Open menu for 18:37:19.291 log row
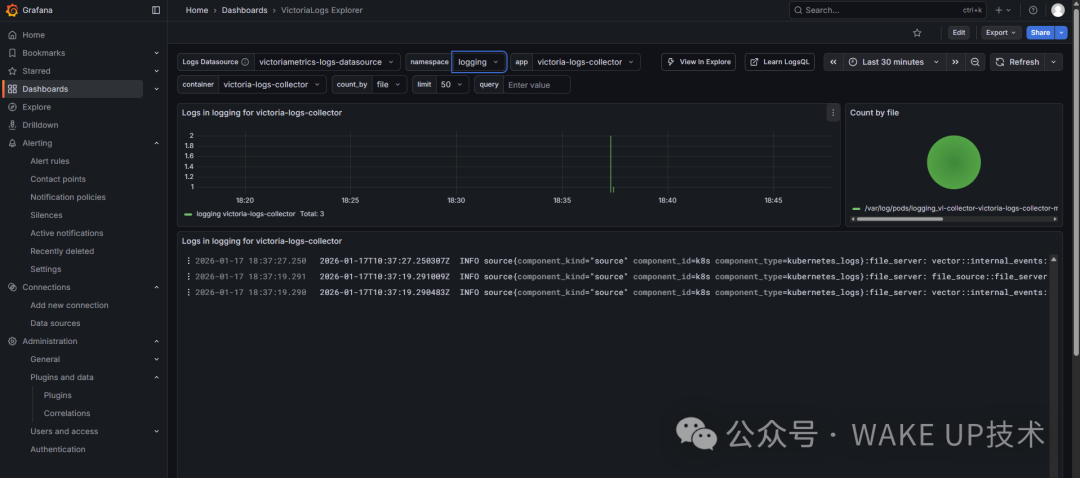The height and width of the screenshot is (478, 1080). 188,277
